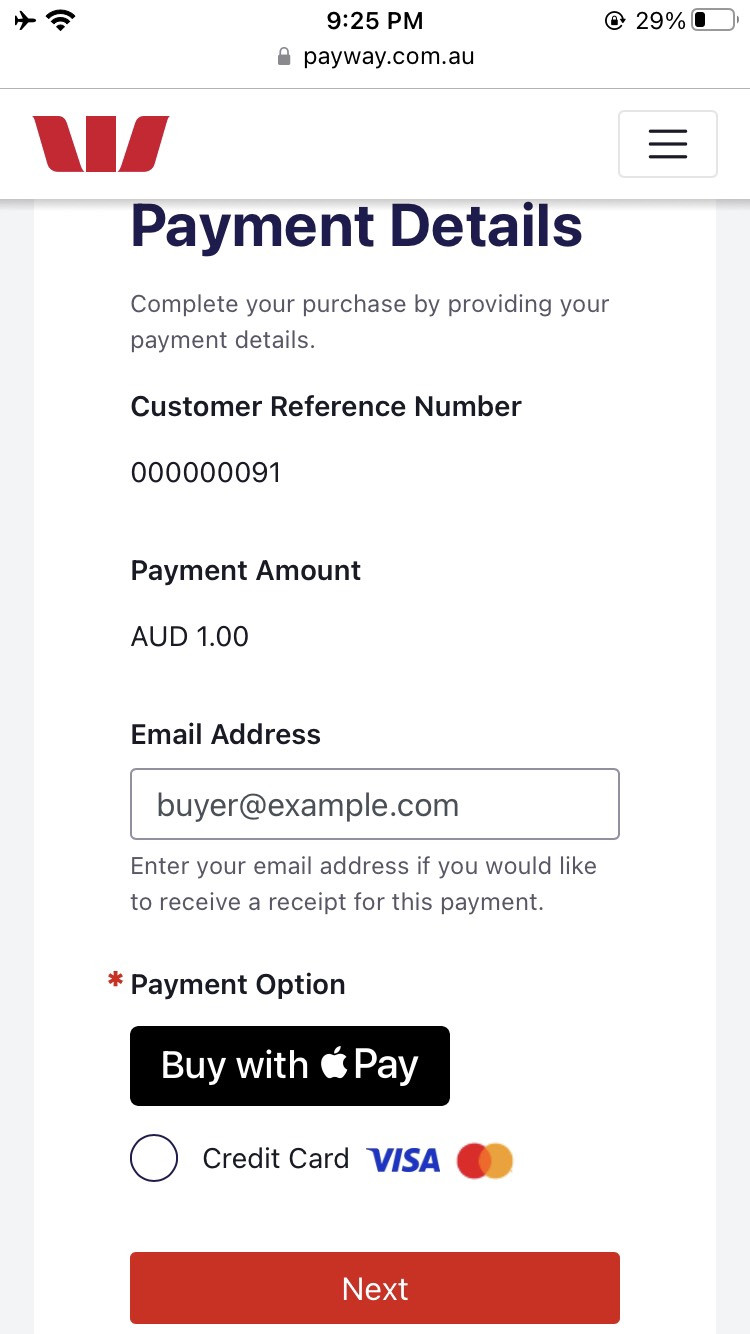Viewport: 750px width, 1334px height.
Task: Tap the Wi-Fi status icon
Action: [63, 20]
